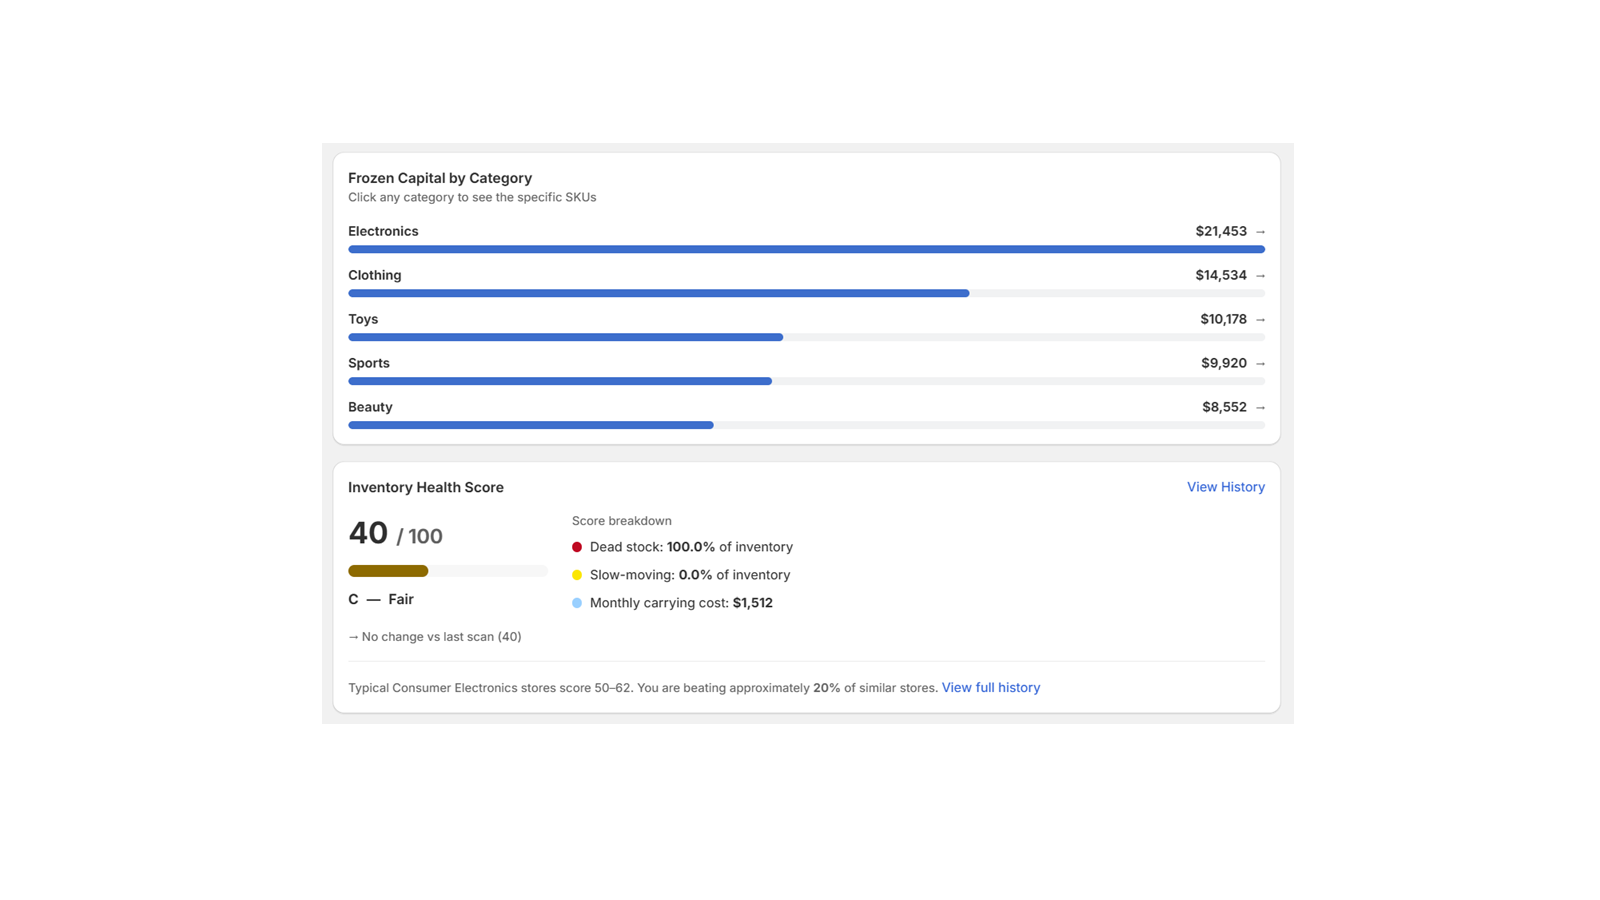Follow the View full history link
Image resolution: width=1600 pixels, height=900 pixels.
click(x=991, y=688)
